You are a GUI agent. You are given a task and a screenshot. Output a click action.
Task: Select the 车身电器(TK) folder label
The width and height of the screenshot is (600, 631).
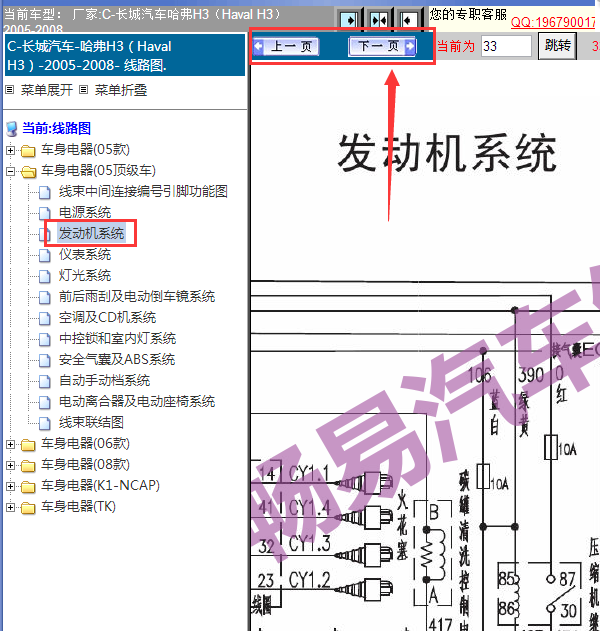pyautogui.click(x=78, y=507)
